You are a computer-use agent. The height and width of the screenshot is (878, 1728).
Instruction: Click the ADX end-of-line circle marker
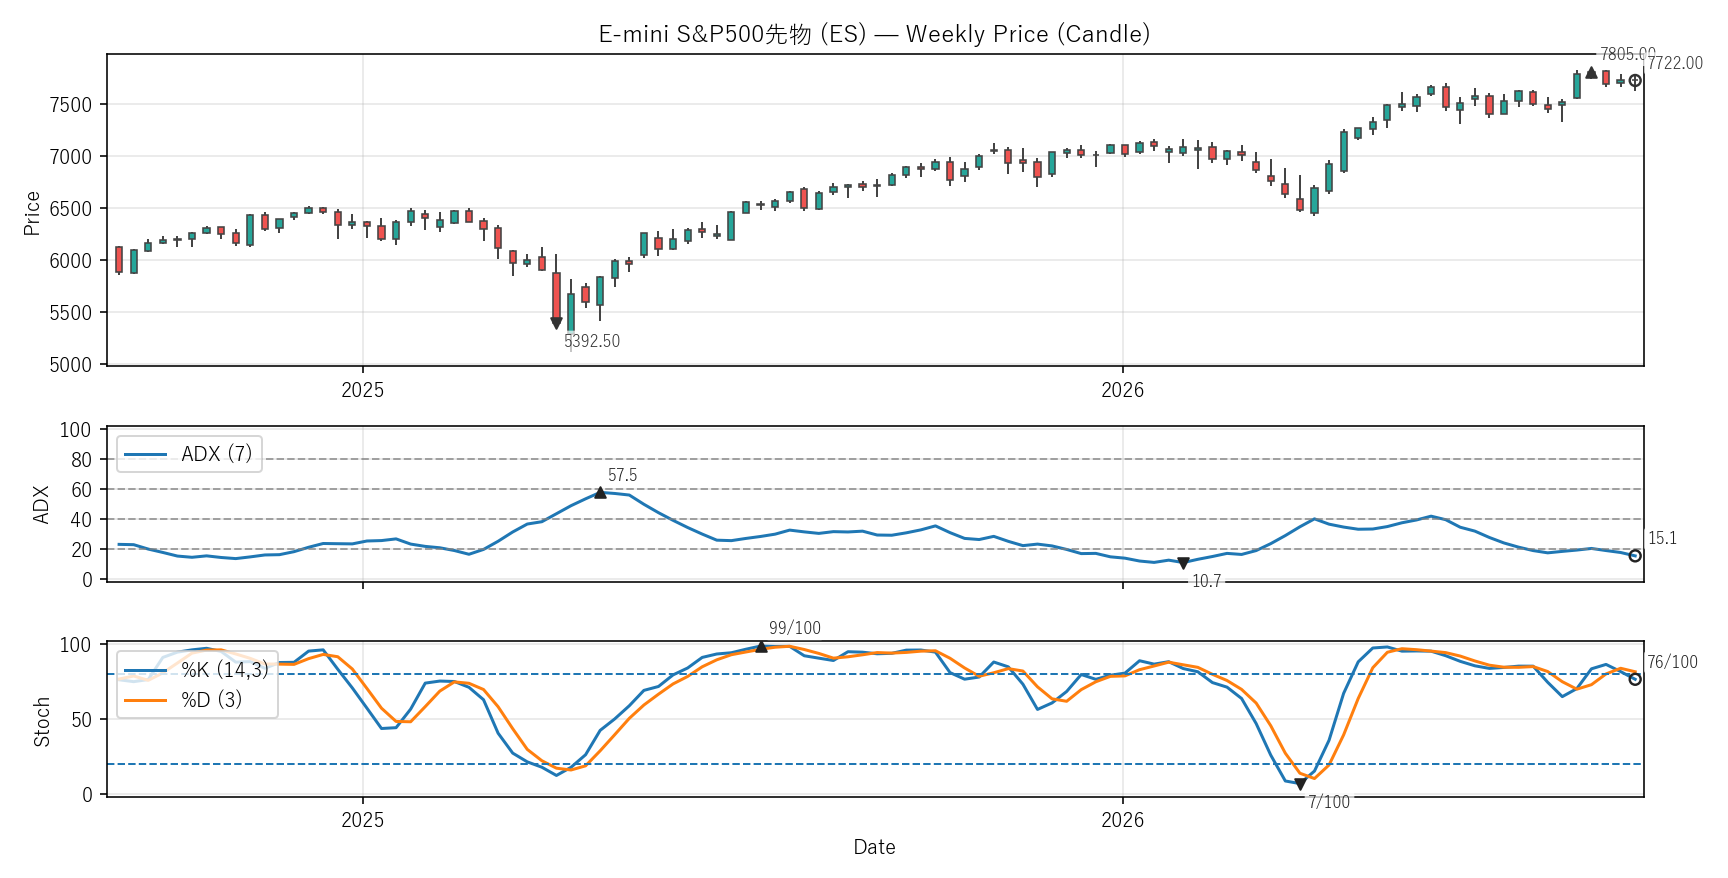point(1635,556)
